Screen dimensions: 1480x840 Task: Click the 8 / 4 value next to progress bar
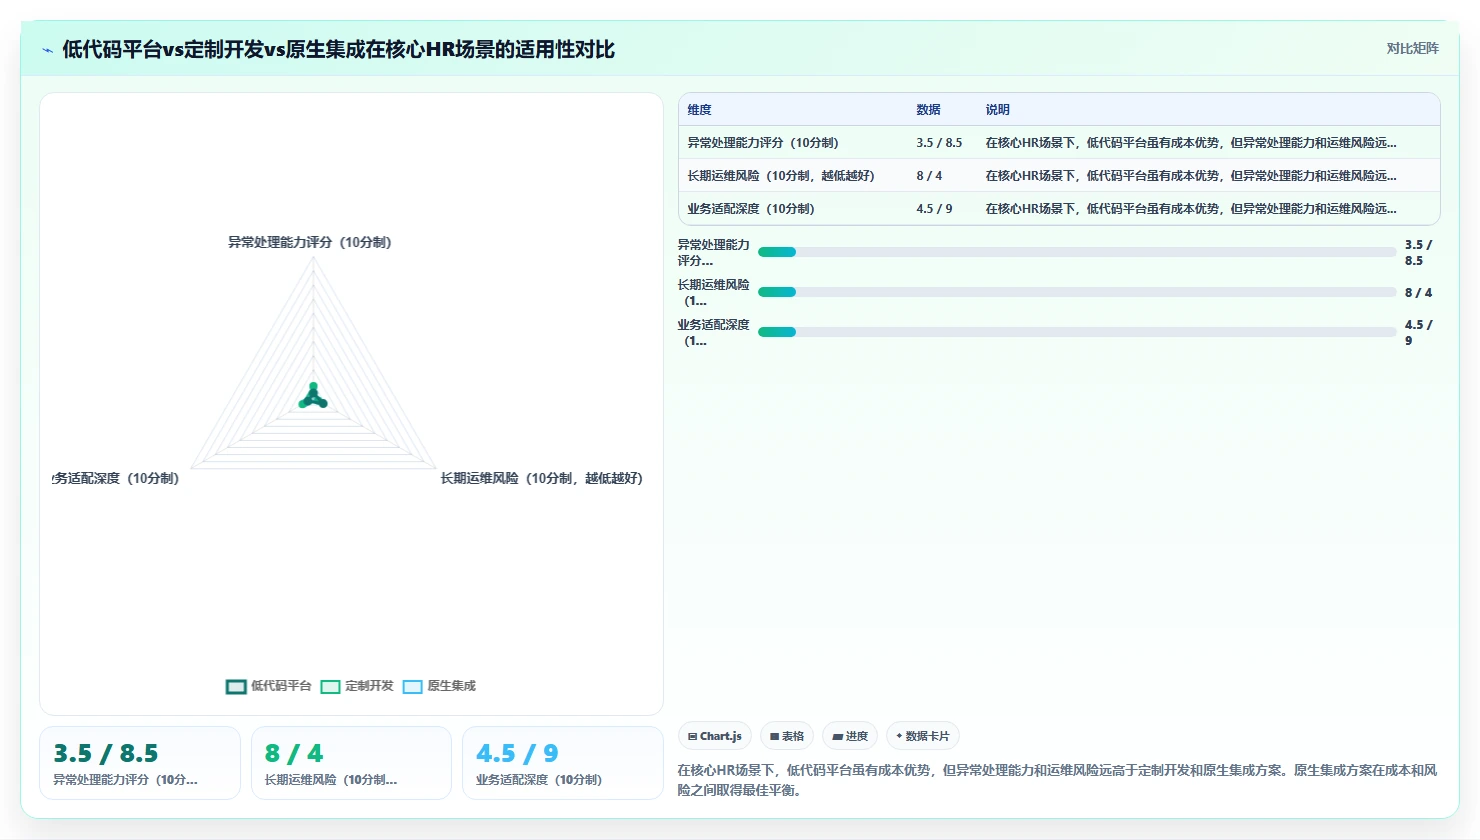pos(1418,292)
